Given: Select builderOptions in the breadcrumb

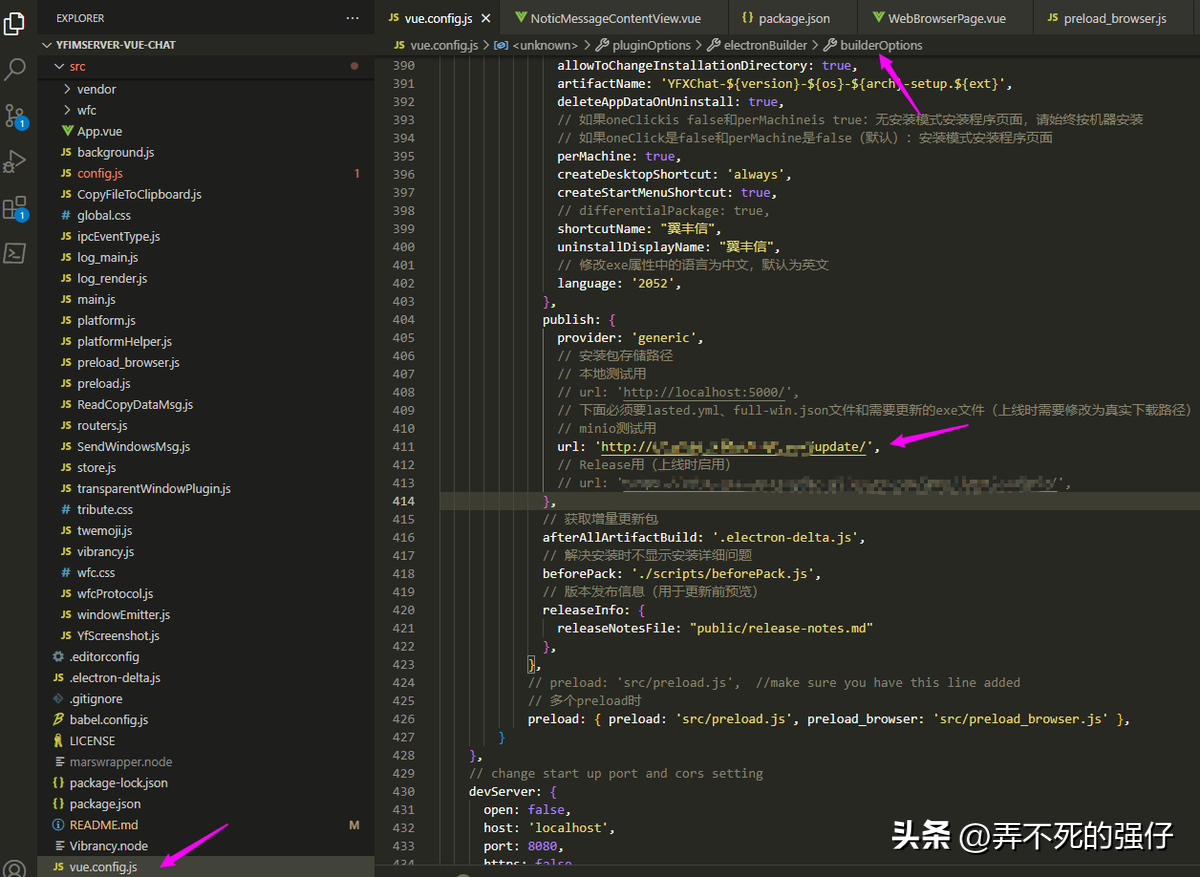Looking at the screenshot, I should click(881, 45).
